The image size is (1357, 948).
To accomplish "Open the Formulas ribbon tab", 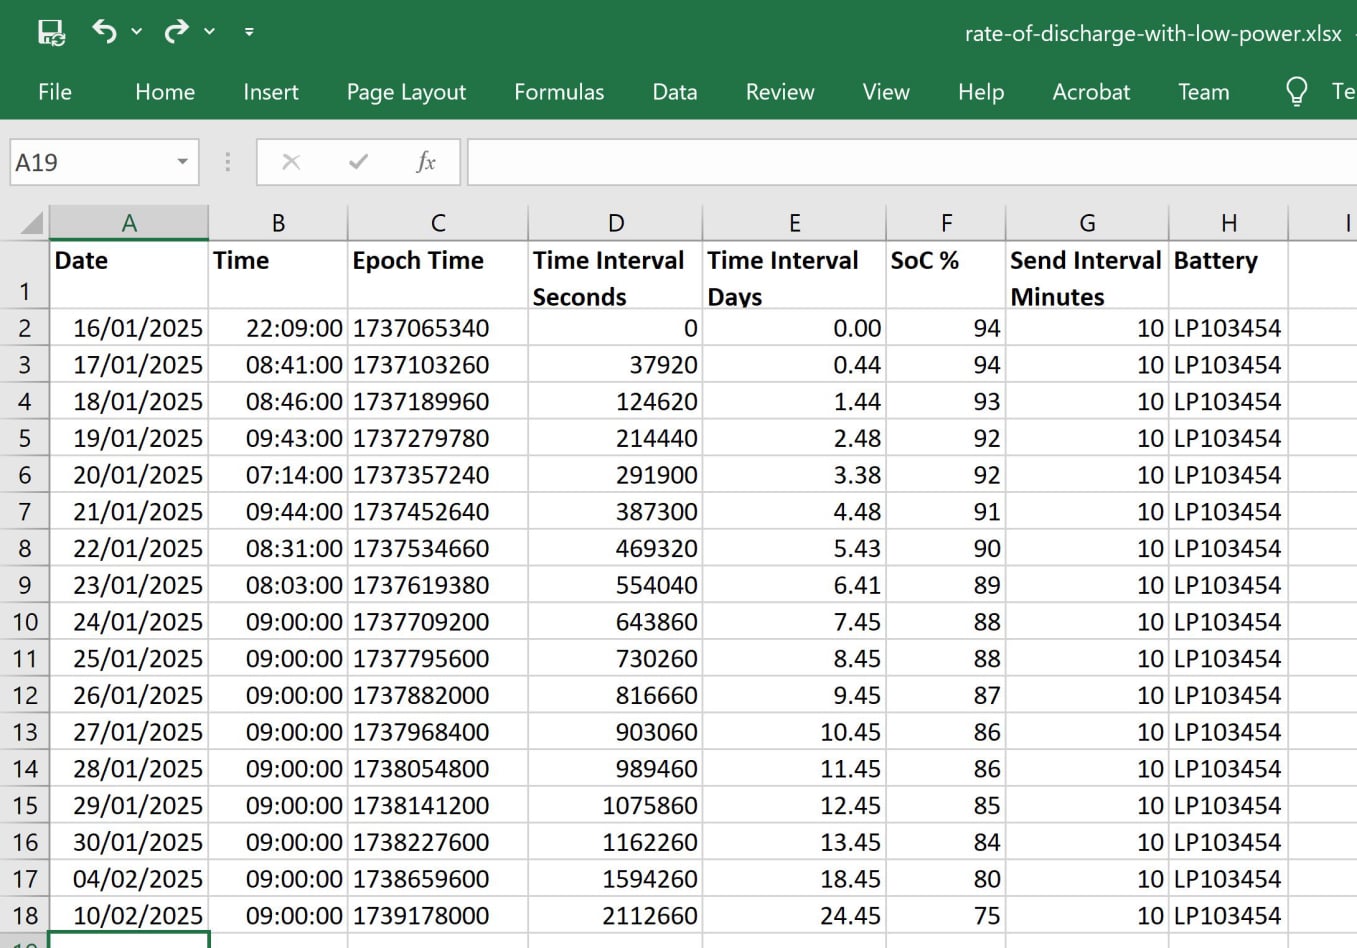I will [559, 92].
